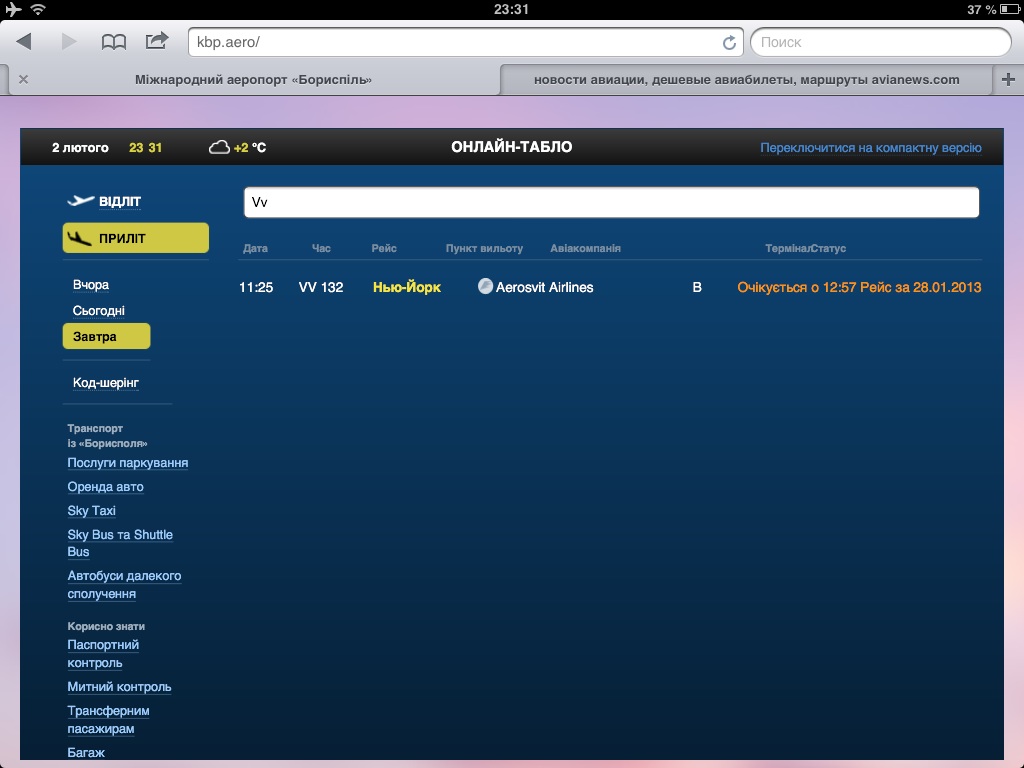This screenshot has height=768, width=1024.
Task: Select the Приліт arrivals button
Action: click(135, 238)
